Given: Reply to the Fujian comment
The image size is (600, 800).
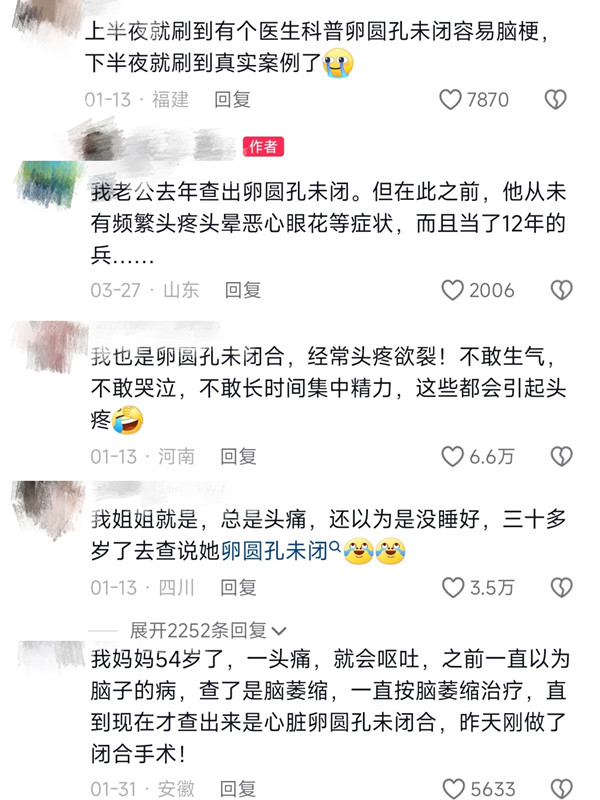Looking at the screenshot, I should pos(232,99).
